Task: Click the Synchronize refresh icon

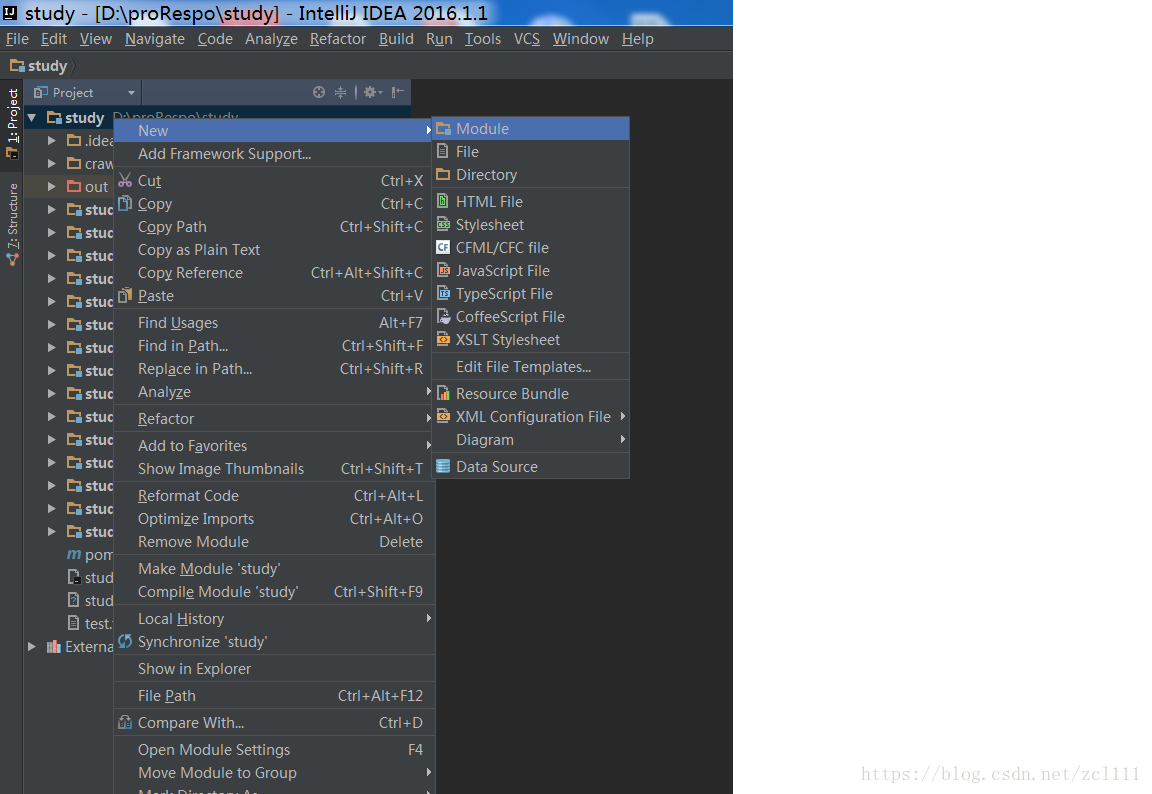Action: tap(125, 641)
